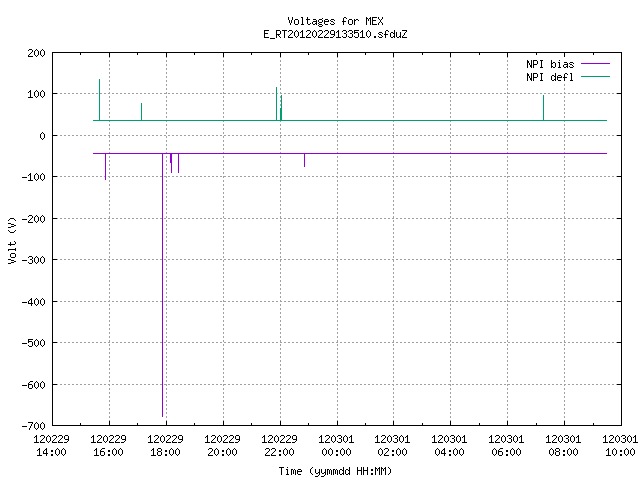Click the 'Volt (V)' y-axis label
The image size is (640, 480).
tap(12, 240)
